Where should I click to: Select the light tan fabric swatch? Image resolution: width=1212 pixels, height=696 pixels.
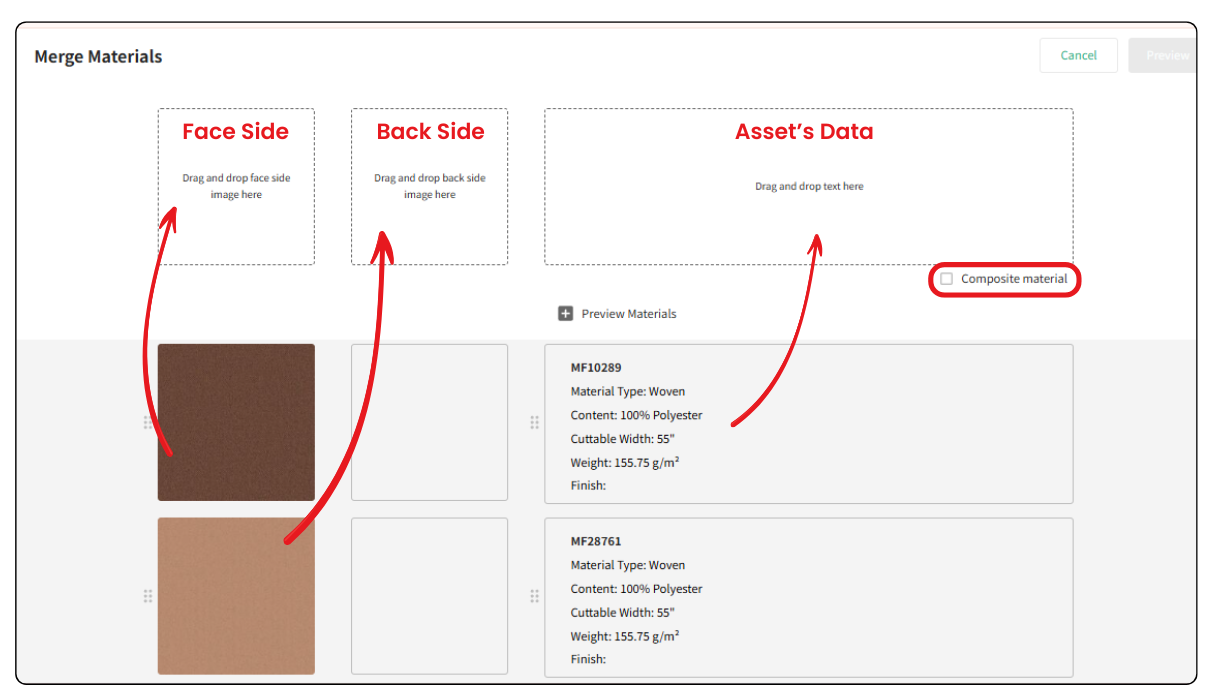[x=236, y=596]
